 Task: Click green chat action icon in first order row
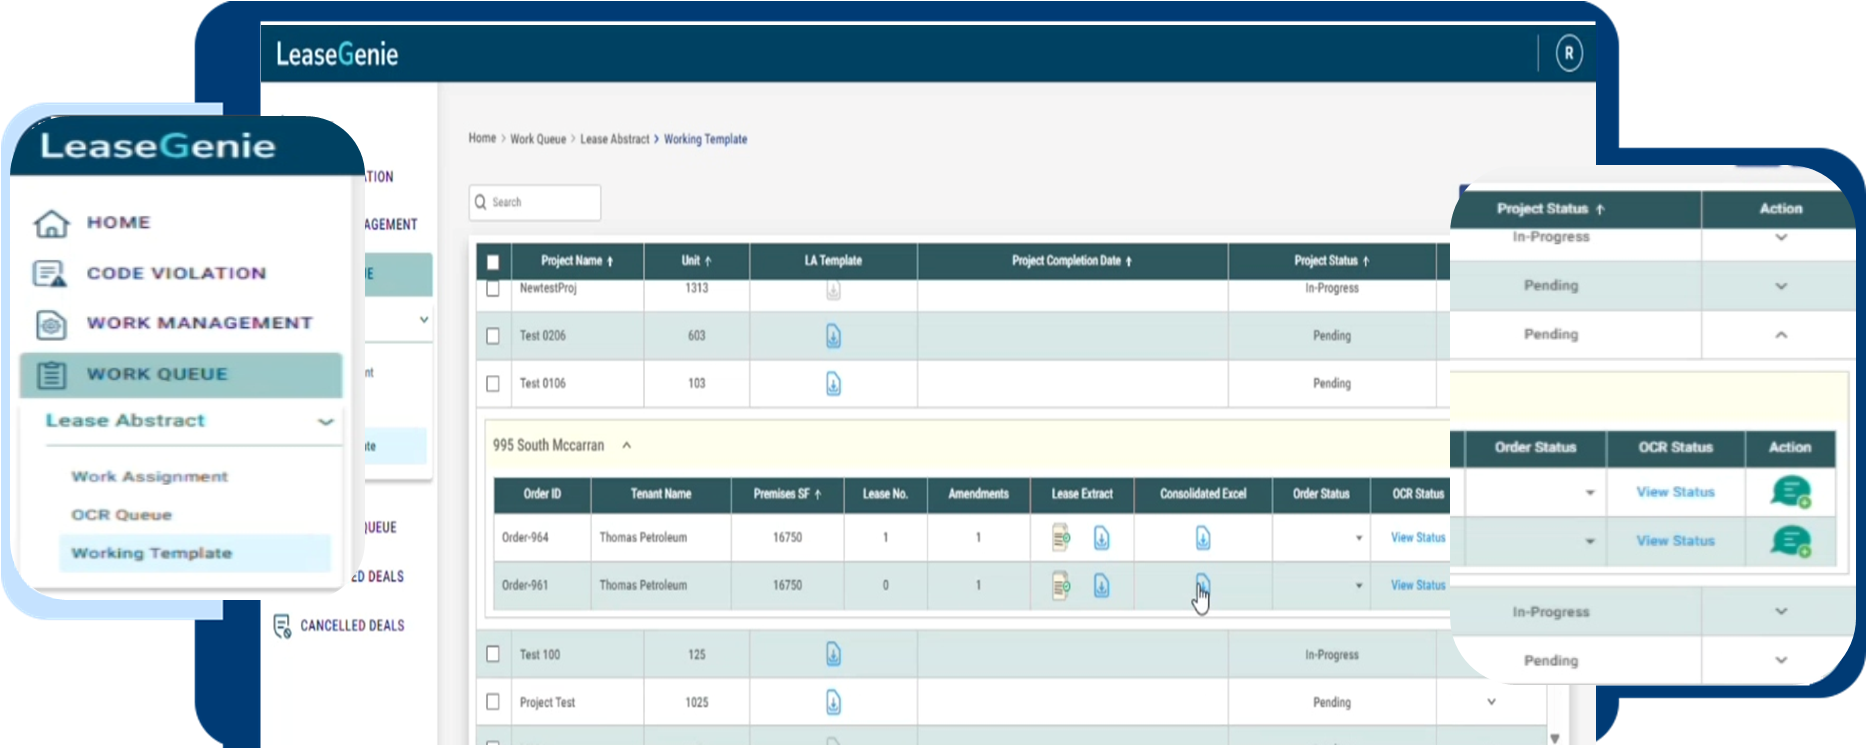pyautogui.click(x=1789, y=492)
